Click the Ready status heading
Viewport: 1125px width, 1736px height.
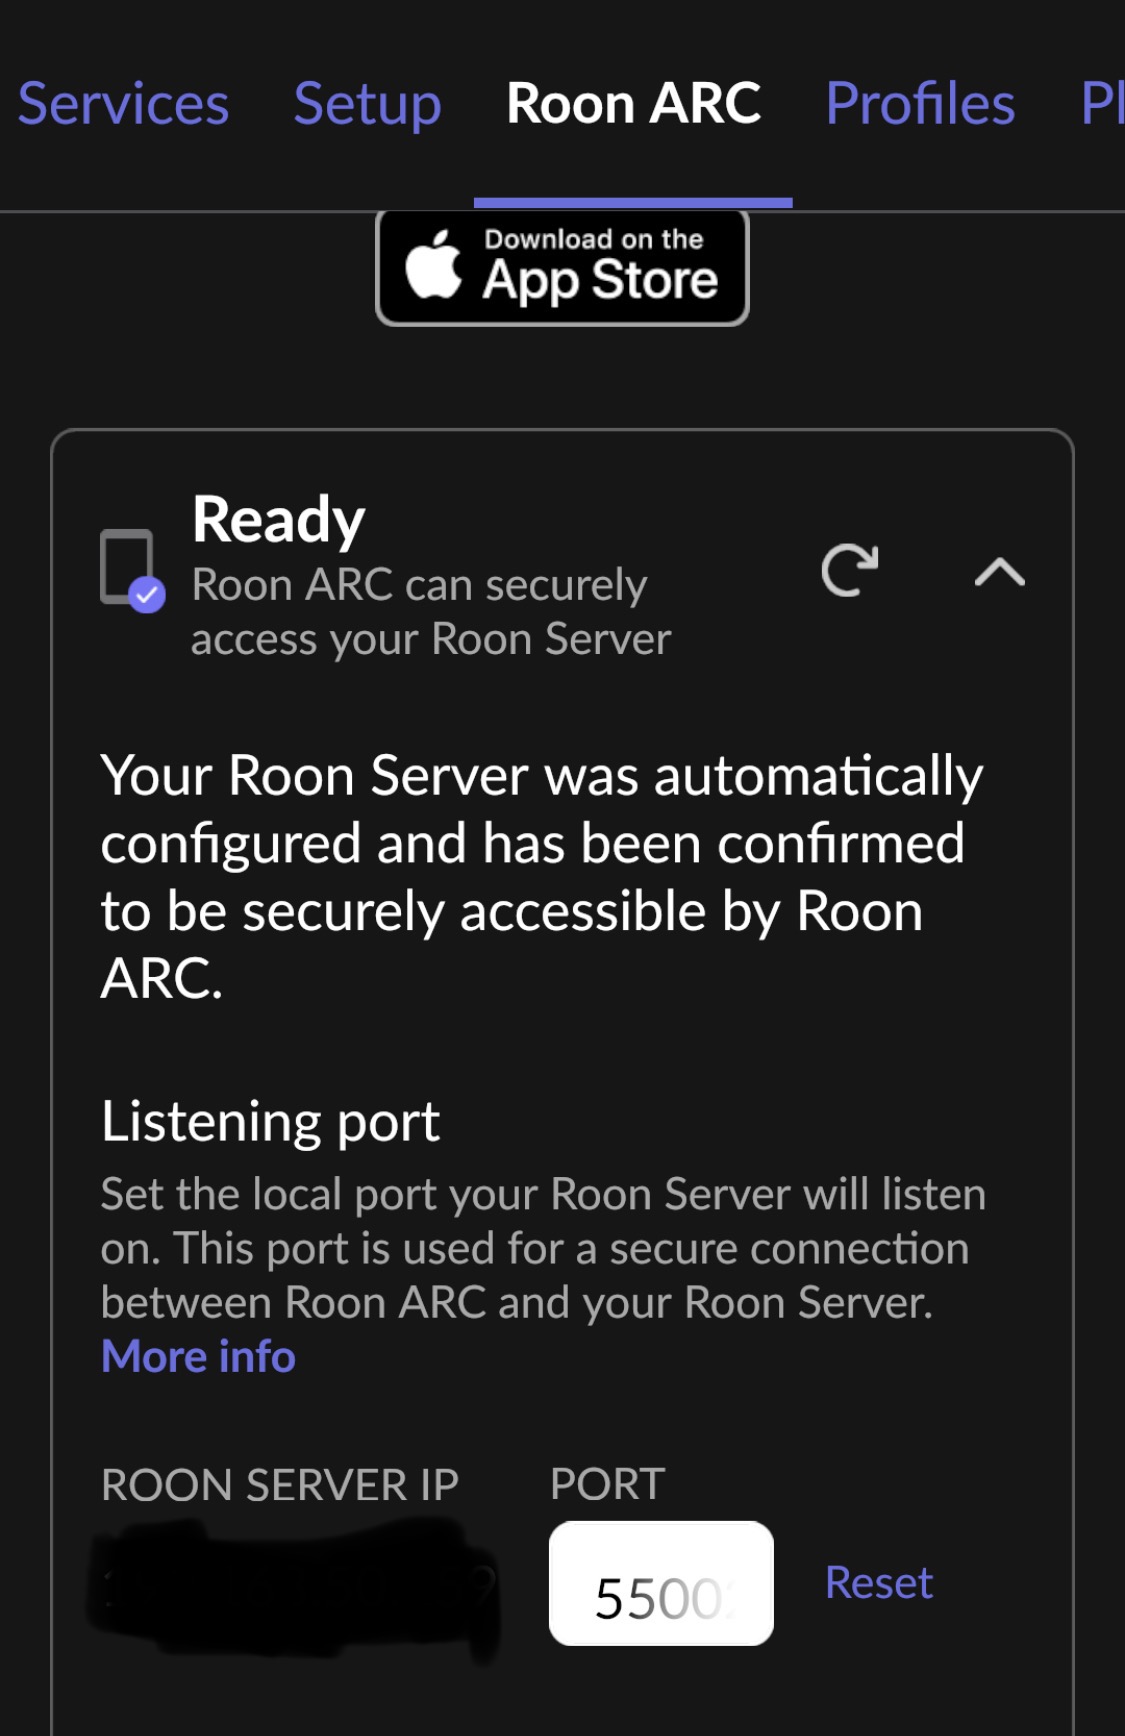[x=279, y=520]
